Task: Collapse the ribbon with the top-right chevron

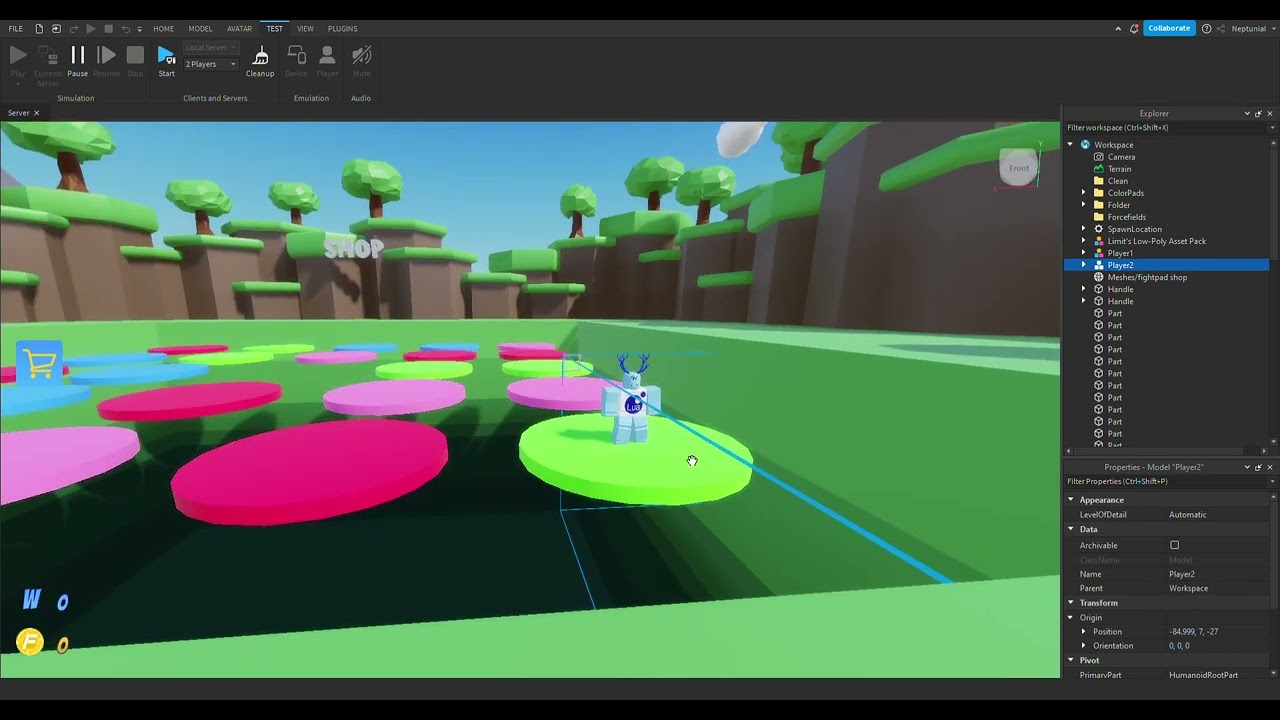Action: click(1118, 29)
